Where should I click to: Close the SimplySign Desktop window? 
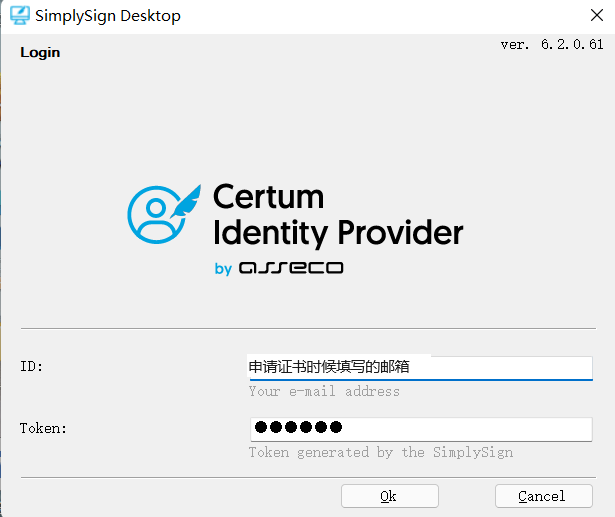(x=597, y=15)
